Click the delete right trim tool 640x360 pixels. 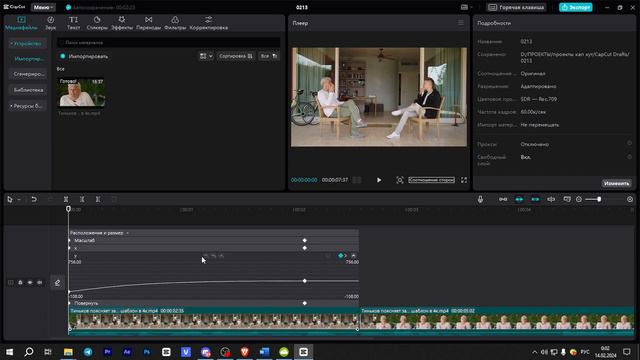[x=98, y=199]
